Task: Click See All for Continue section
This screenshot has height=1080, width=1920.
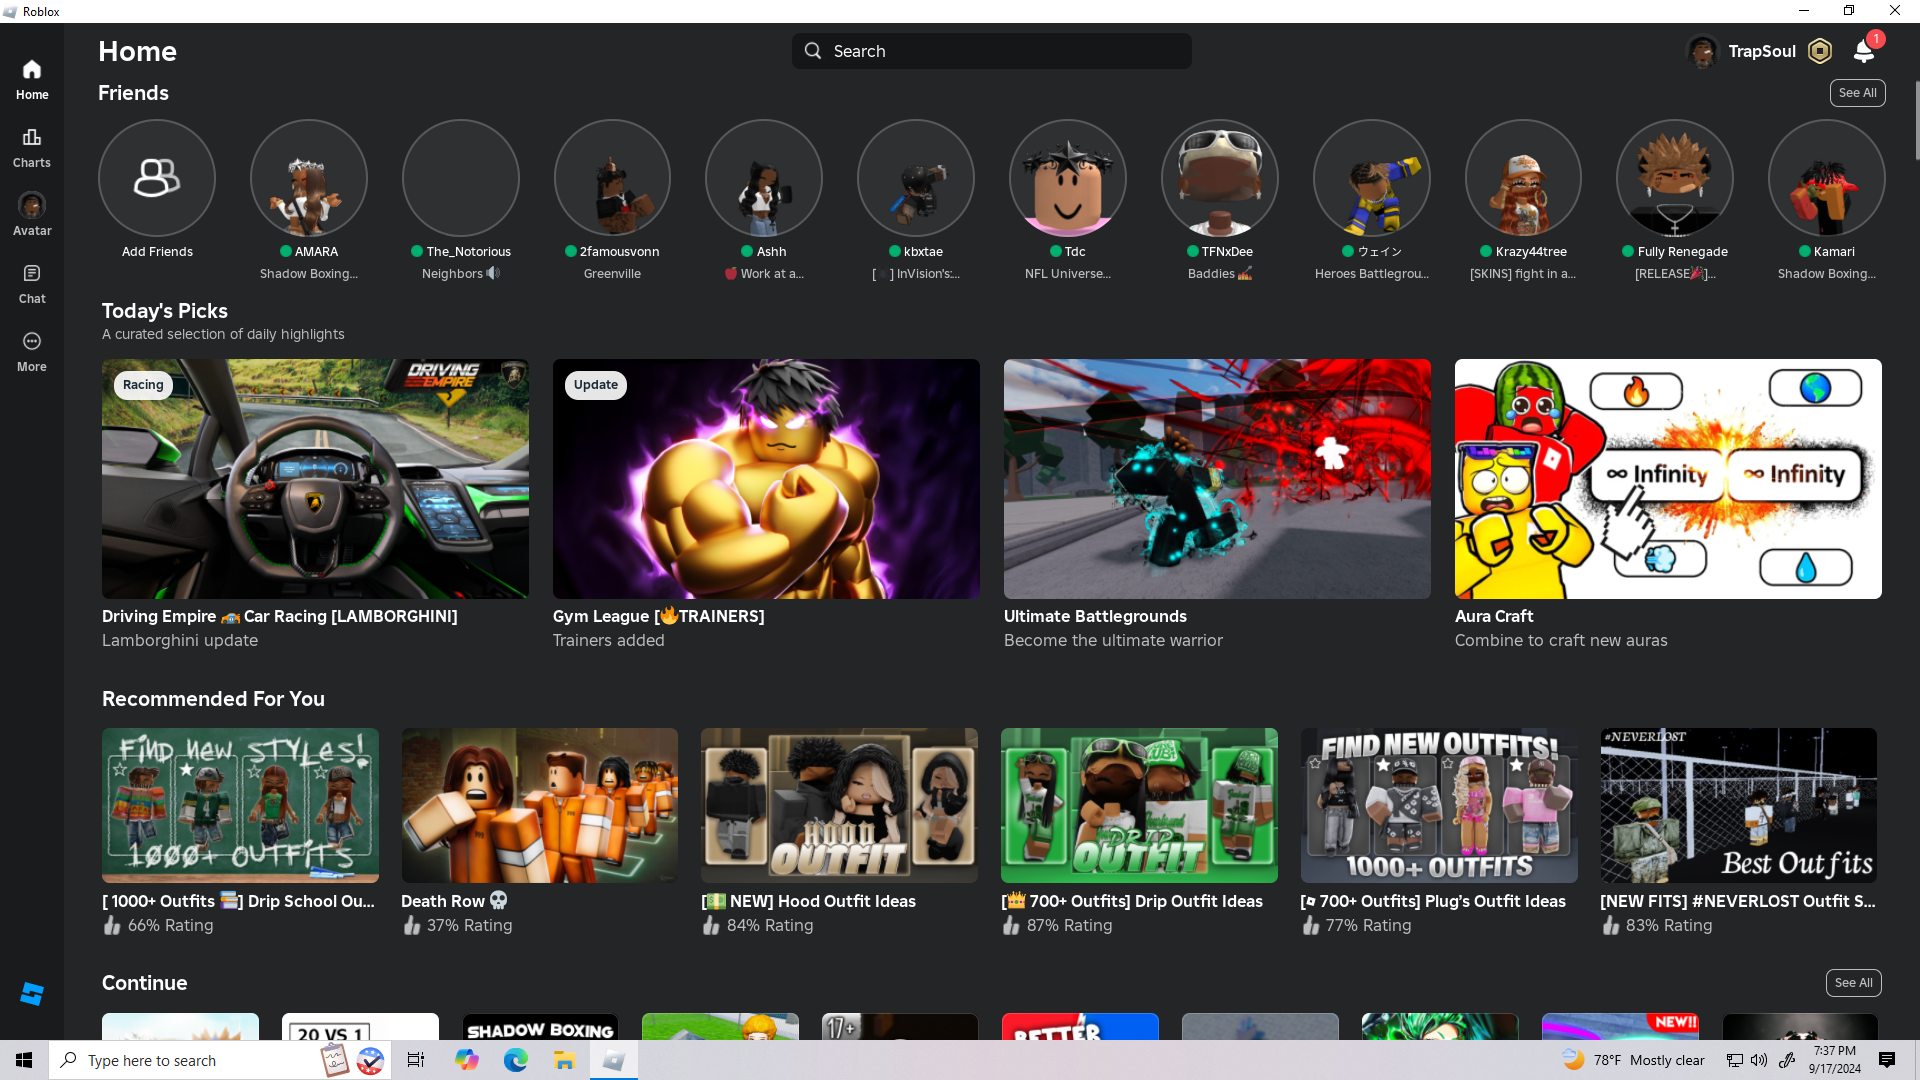Action: pyautogui.click(x=1853, y=983)
